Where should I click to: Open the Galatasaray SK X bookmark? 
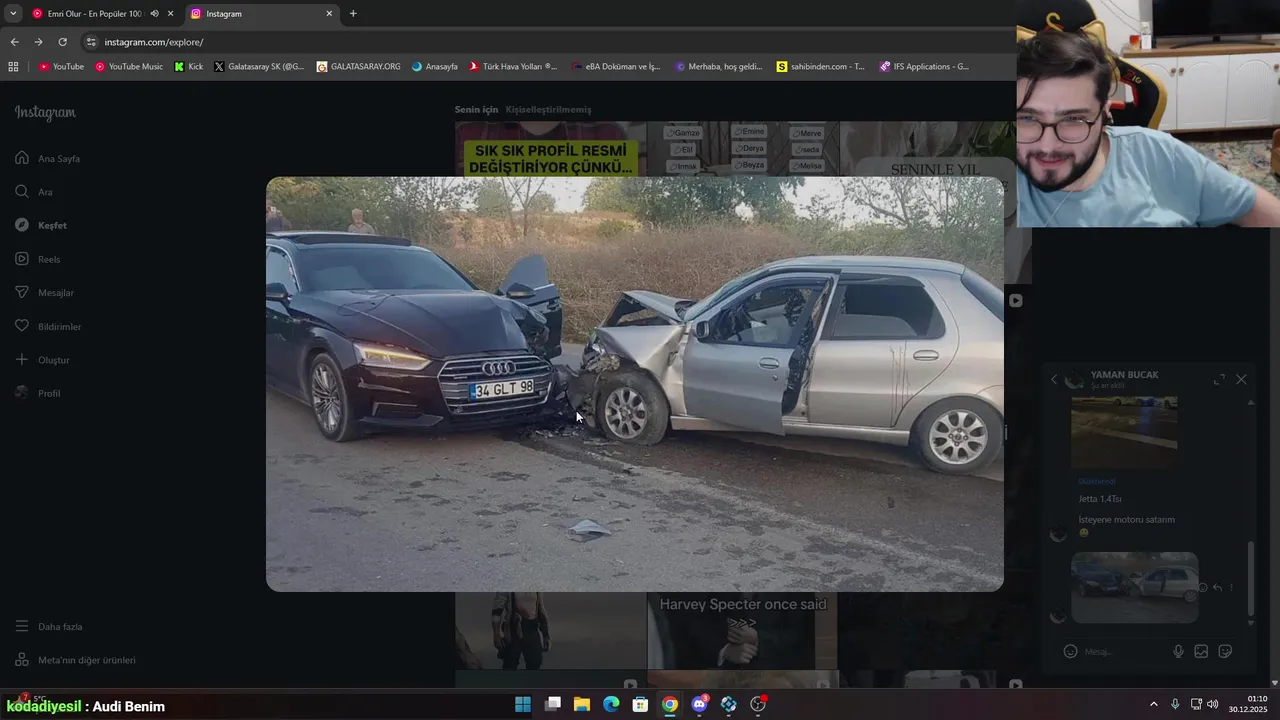(x=259, y=67)
